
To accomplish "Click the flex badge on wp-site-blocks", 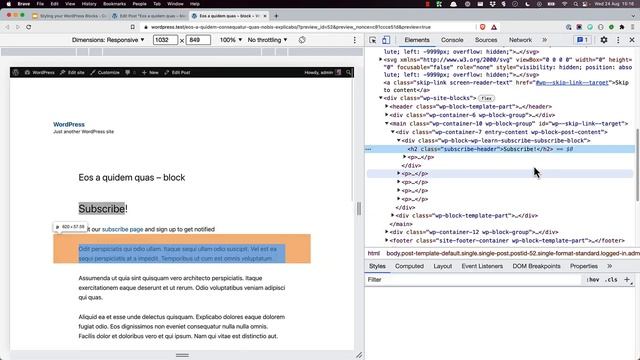I will click(486, 98).
